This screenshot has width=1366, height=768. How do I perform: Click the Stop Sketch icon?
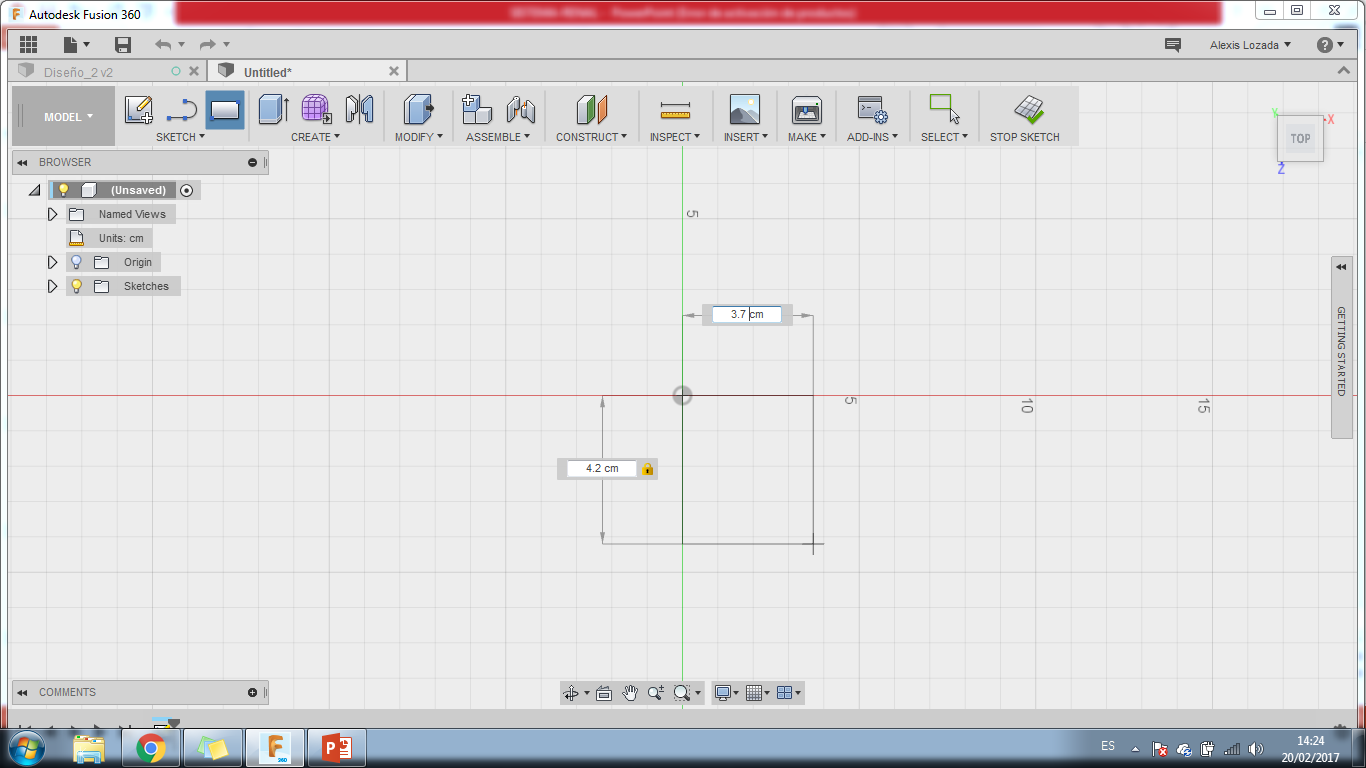(1029, 110)
